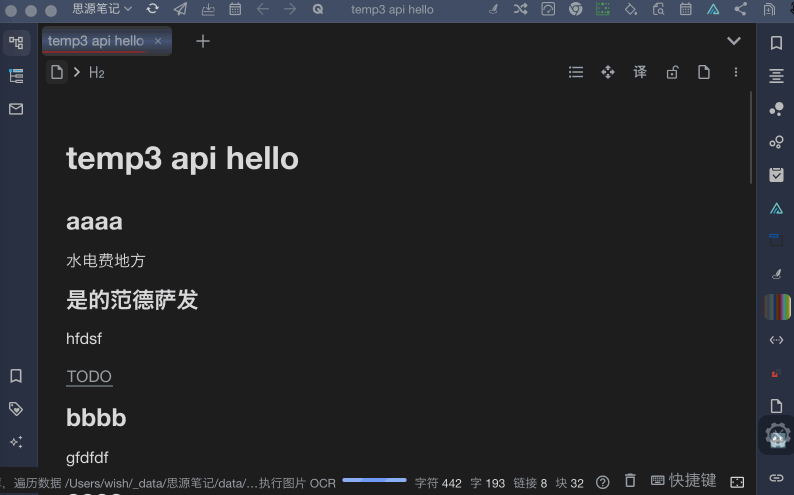Image resolution: width=794 pixels, height=495 pixels.
Task: Click the inbox download tray icon
Action: pos(208,9)
